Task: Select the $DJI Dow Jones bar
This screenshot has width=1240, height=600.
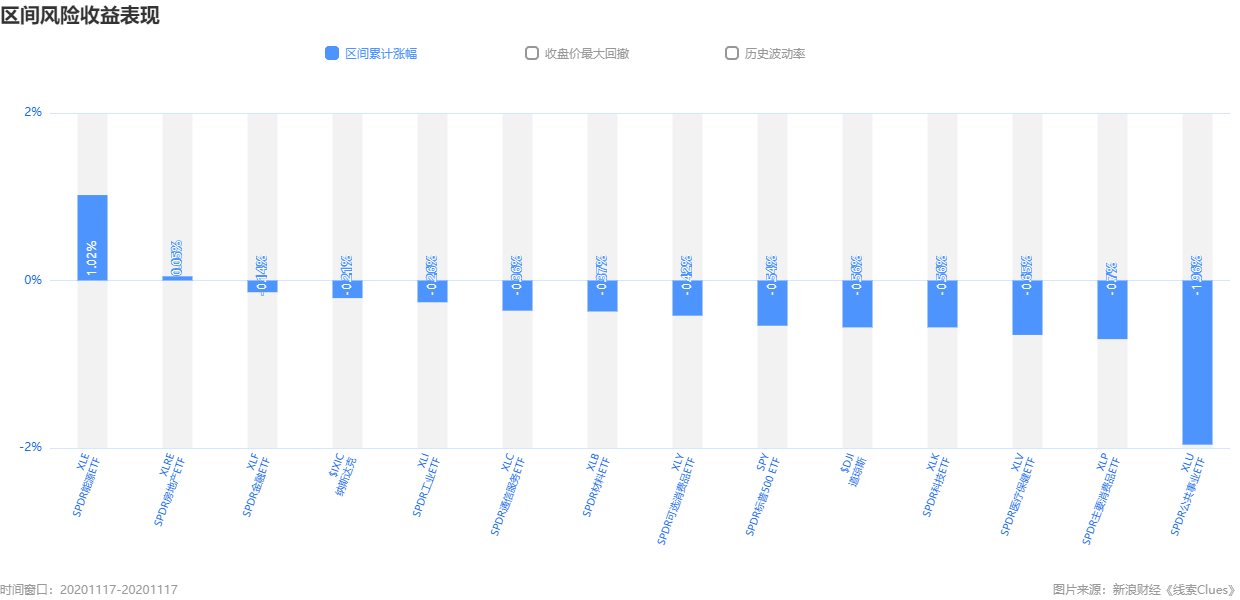Action: (x=857, y=304)
